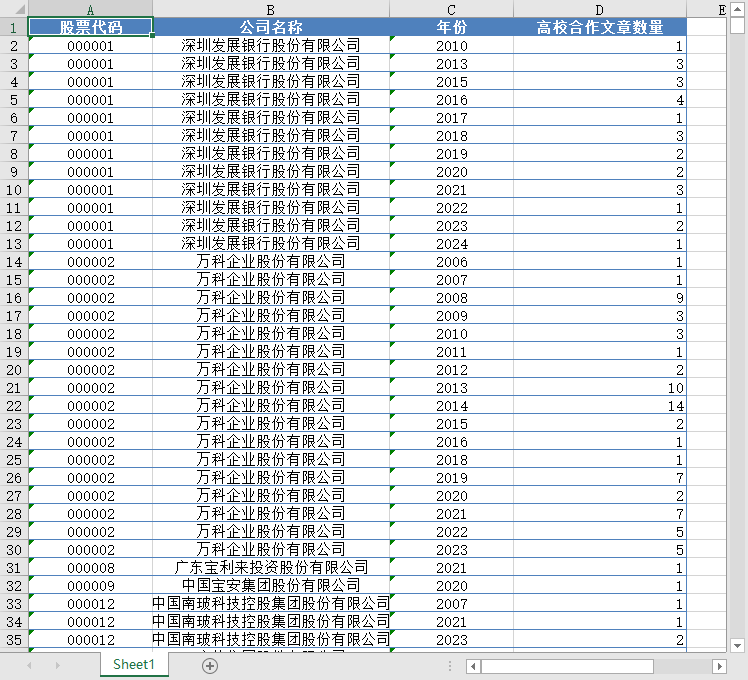Click vertical scrollbar down arrow
The image size is (748, 680).
(738, 646)
